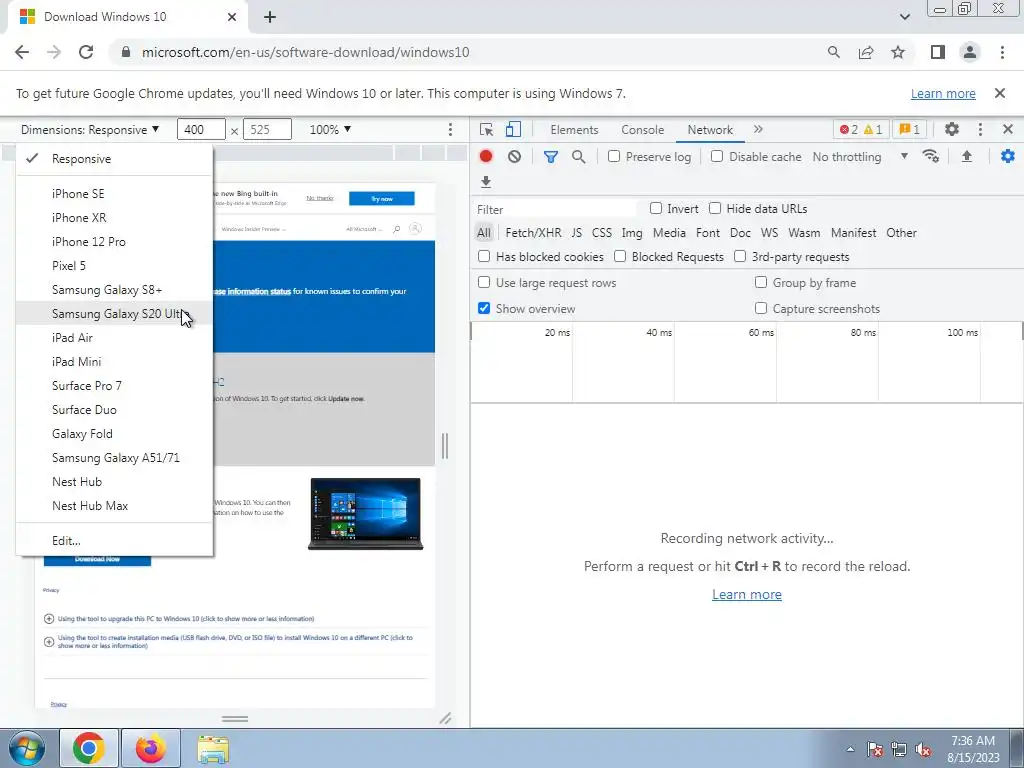Image resolution: width=1024 pixels, height=768 pixels.
Task: Toggle the Chrome side panel icon
Action: click(938, 52)
